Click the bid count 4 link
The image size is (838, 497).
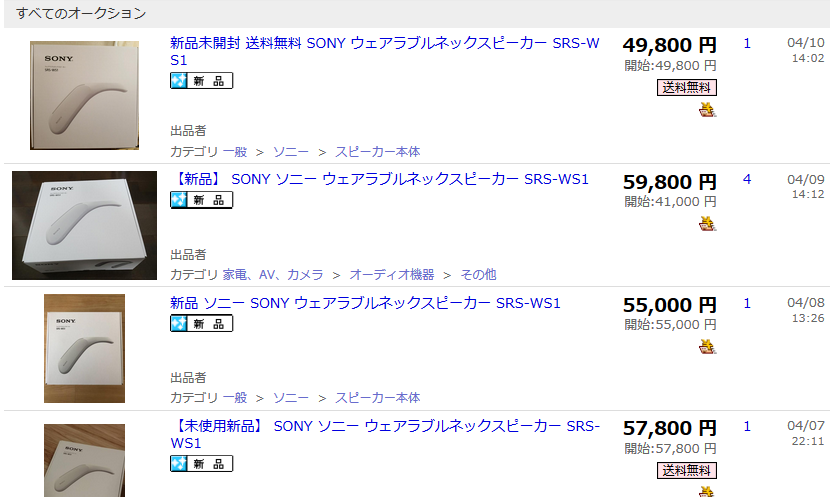[x=747, y=180]
